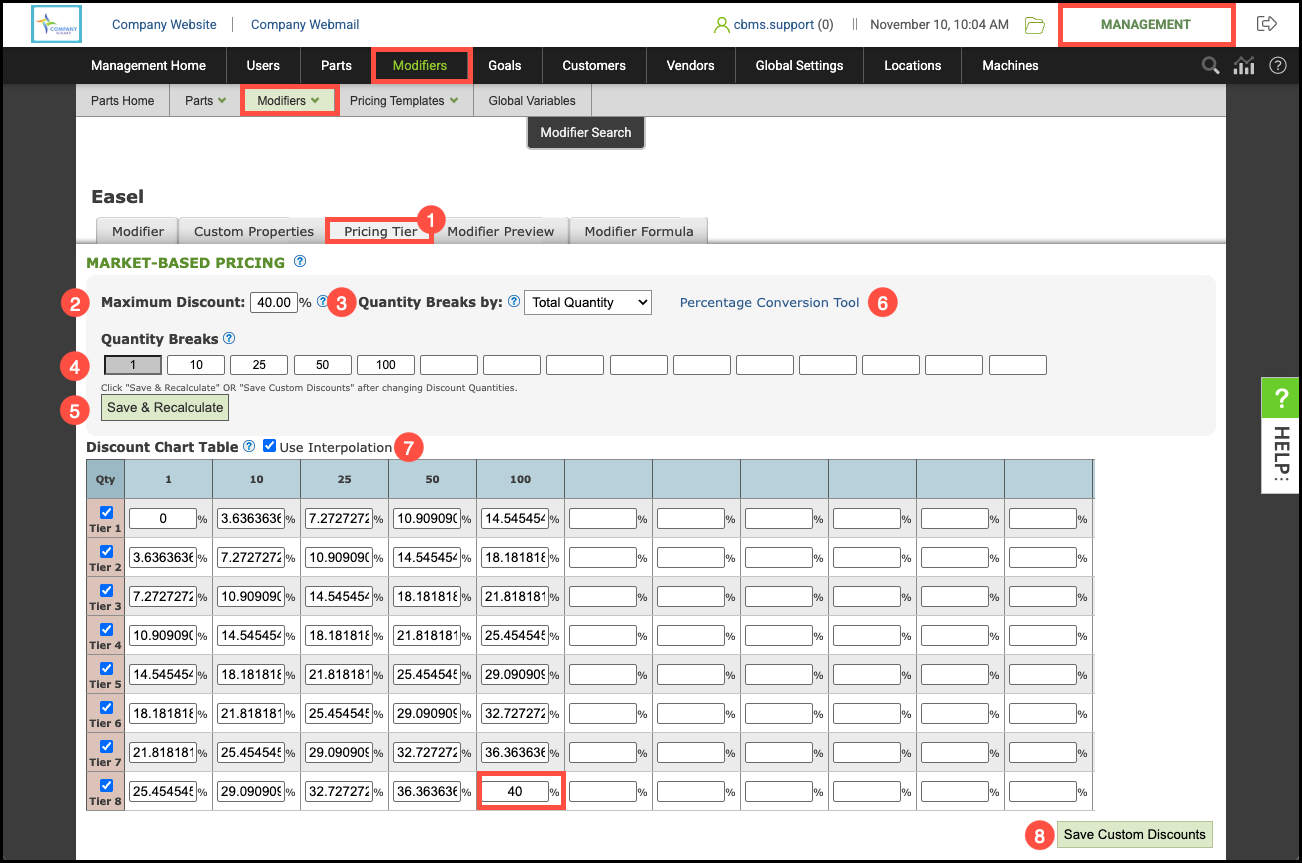
Task: Toggle the Use Interpolation checkbox
Action: point(269,446)
